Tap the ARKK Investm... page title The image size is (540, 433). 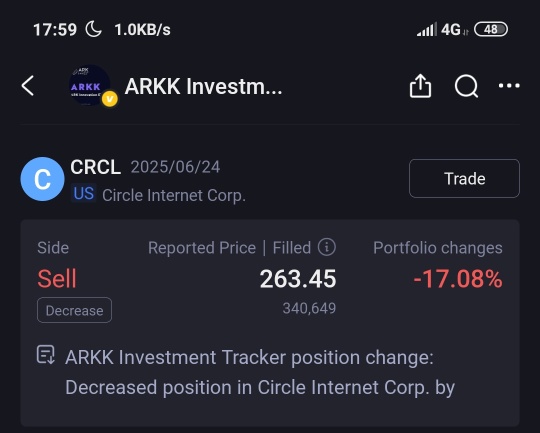pos(203,86)
